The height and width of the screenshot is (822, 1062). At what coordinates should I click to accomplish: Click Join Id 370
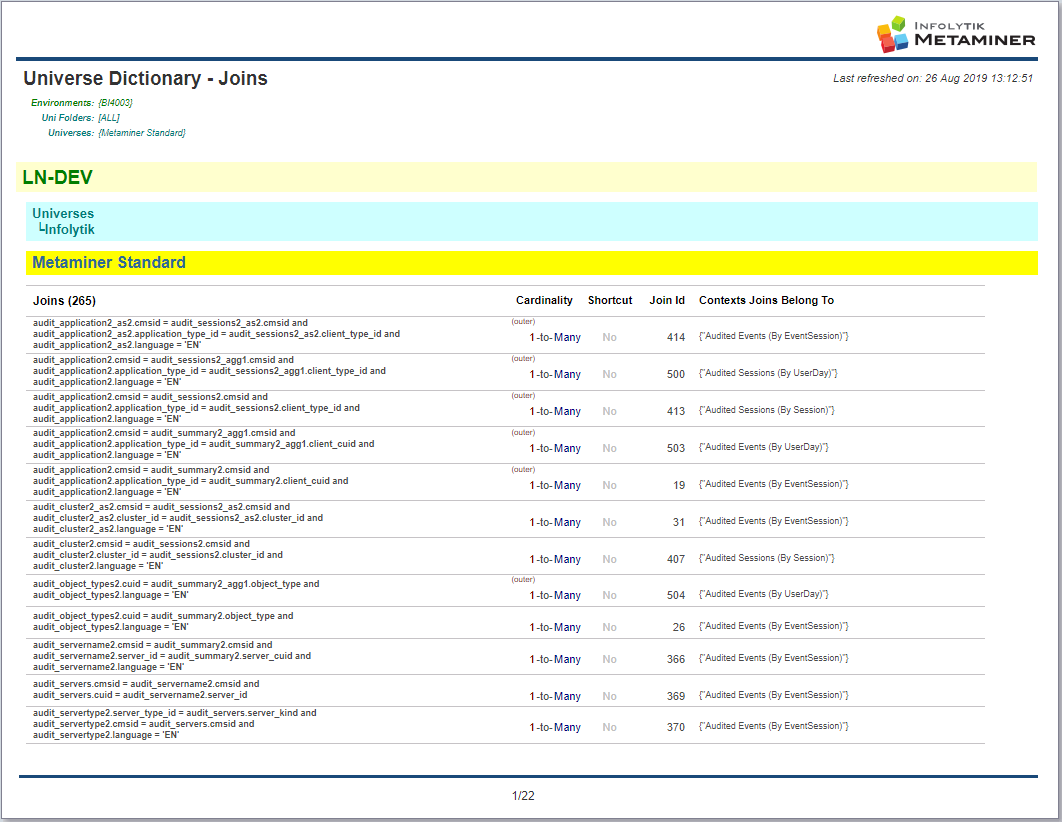point(676,727)
